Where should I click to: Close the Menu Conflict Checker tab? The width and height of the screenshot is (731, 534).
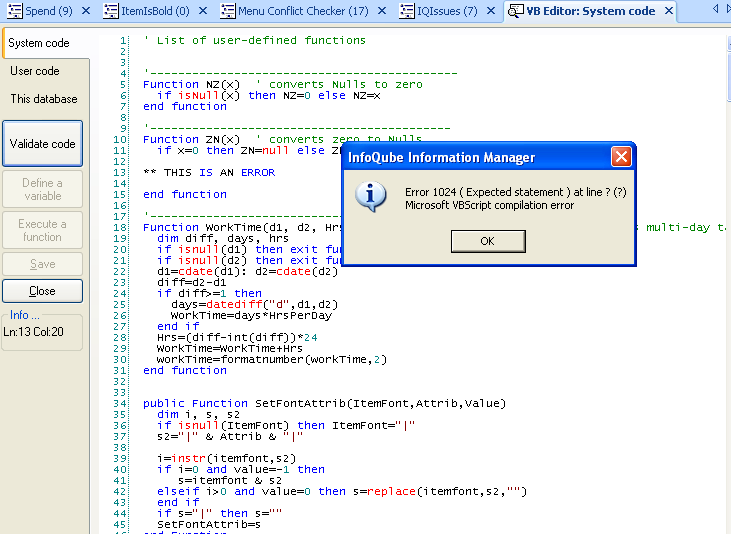(382, 11)
